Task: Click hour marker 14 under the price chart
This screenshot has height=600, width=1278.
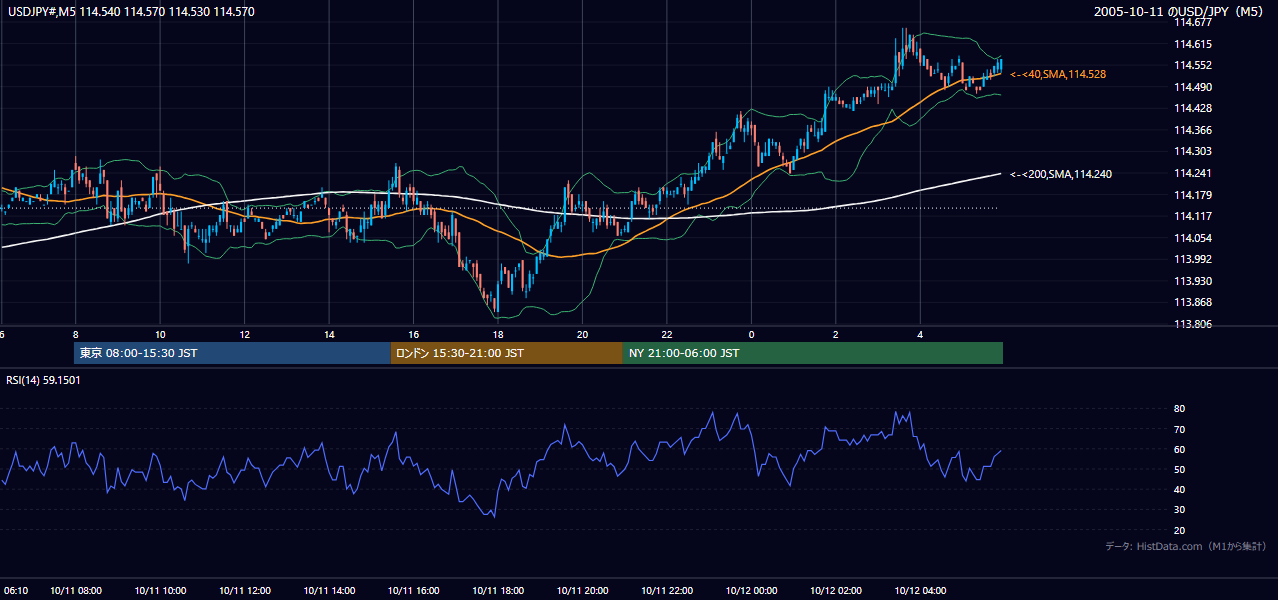Action: click(329, 335)
